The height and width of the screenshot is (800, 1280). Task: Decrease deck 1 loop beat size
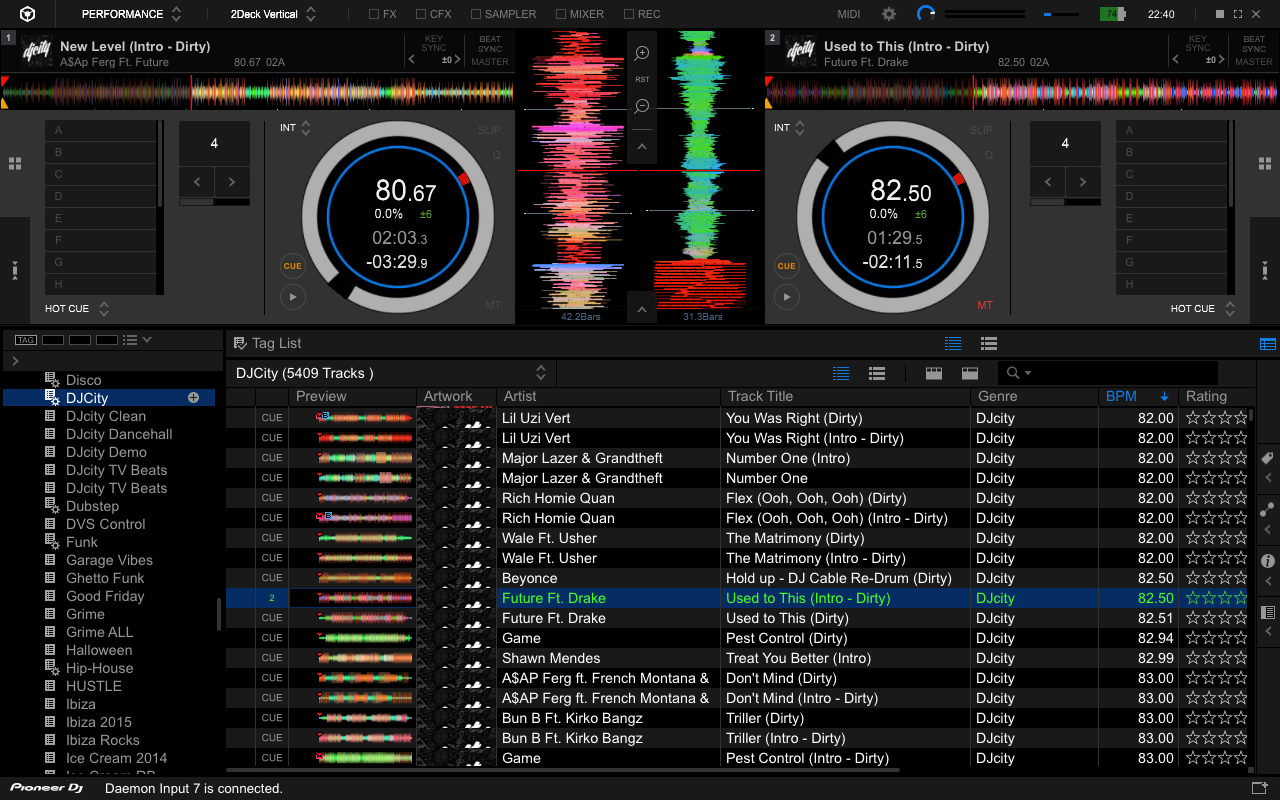click(197, 182)
